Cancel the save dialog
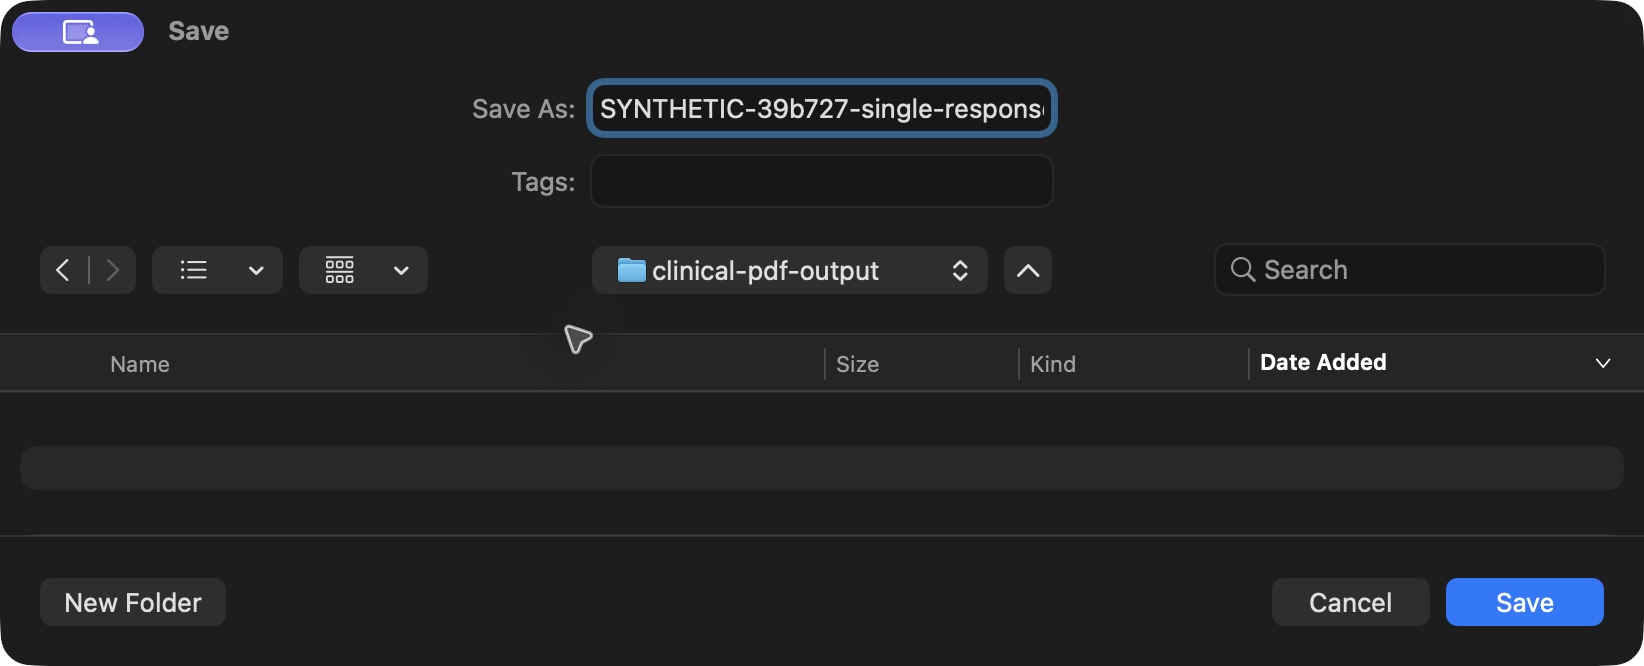The height and width of the screenshot is (666, 1644). point(1350,602)
